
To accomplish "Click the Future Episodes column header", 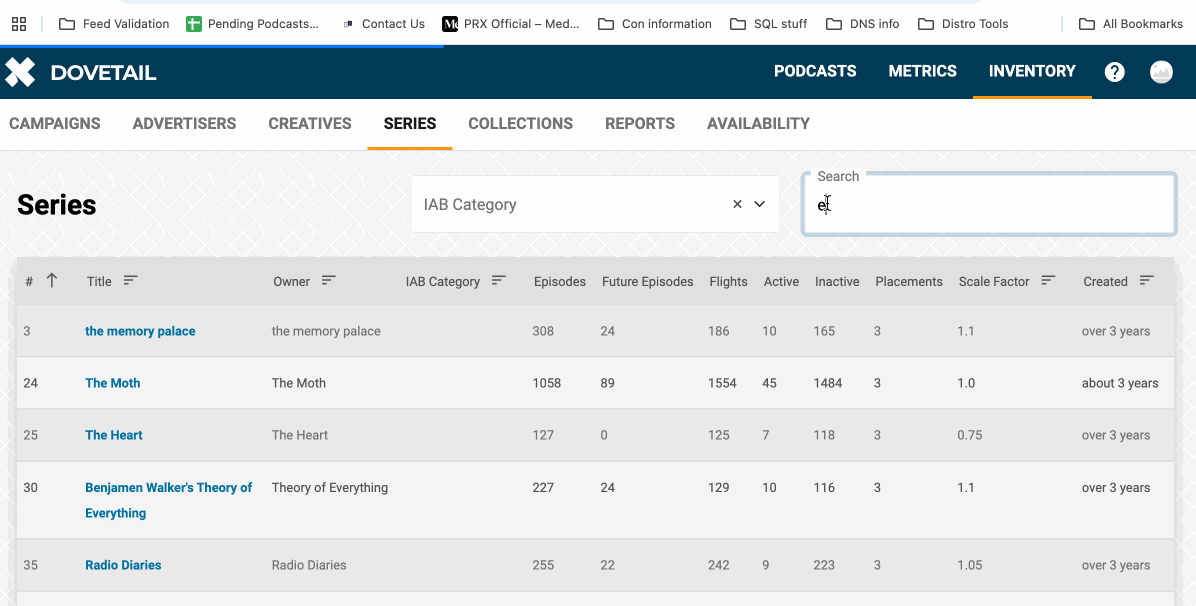I will click(647, 282).
